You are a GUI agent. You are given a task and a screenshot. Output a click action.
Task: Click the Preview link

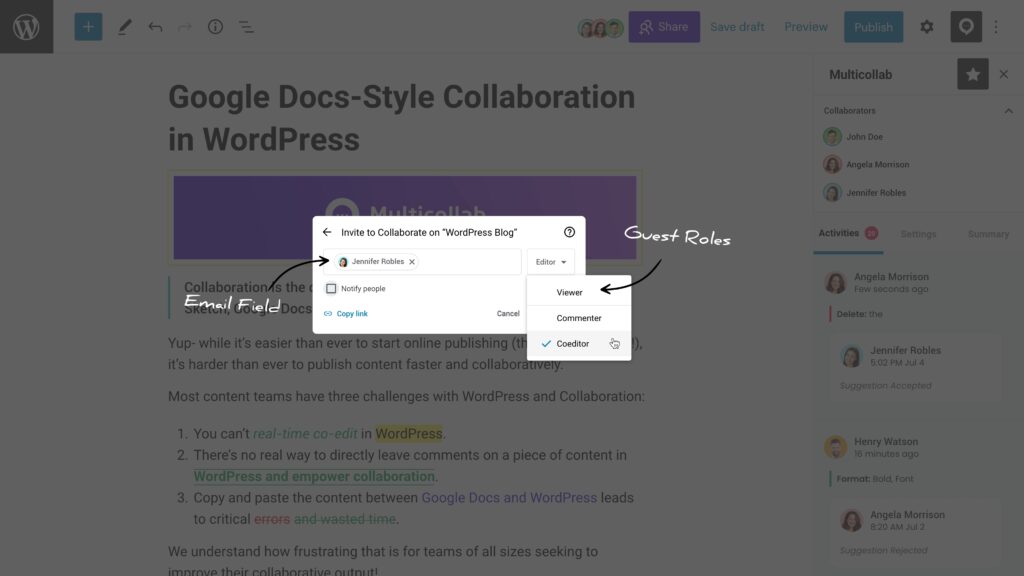pyautogui.click(x=806, y=27)
